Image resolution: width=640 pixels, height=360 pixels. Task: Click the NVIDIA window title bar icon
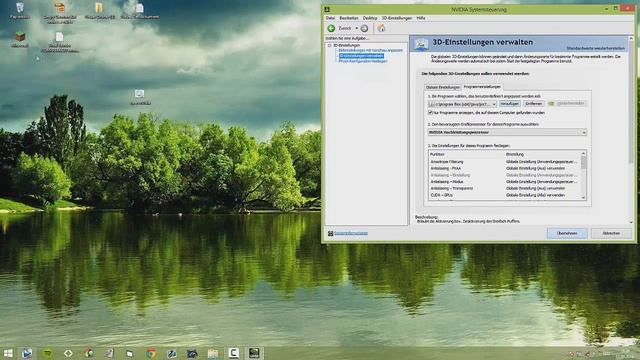tap(327, 9)
